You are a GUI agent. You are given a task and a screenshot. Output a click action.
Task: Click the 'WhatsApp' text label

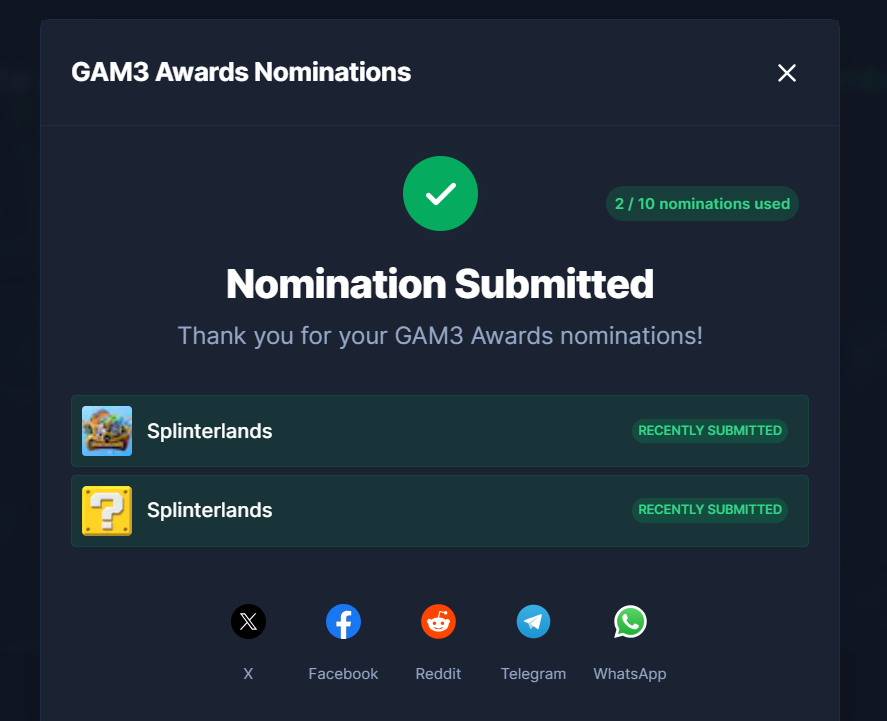point(630,674)
